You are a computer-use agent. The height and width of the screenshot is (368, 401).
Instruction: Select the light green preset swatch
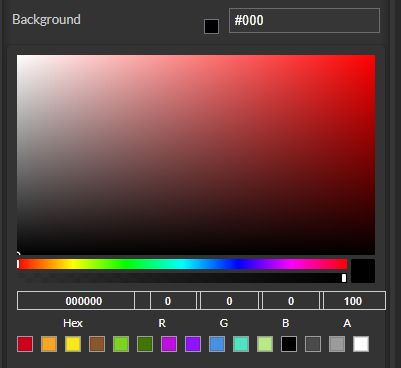pyautogui.click(x=121, y=344)
